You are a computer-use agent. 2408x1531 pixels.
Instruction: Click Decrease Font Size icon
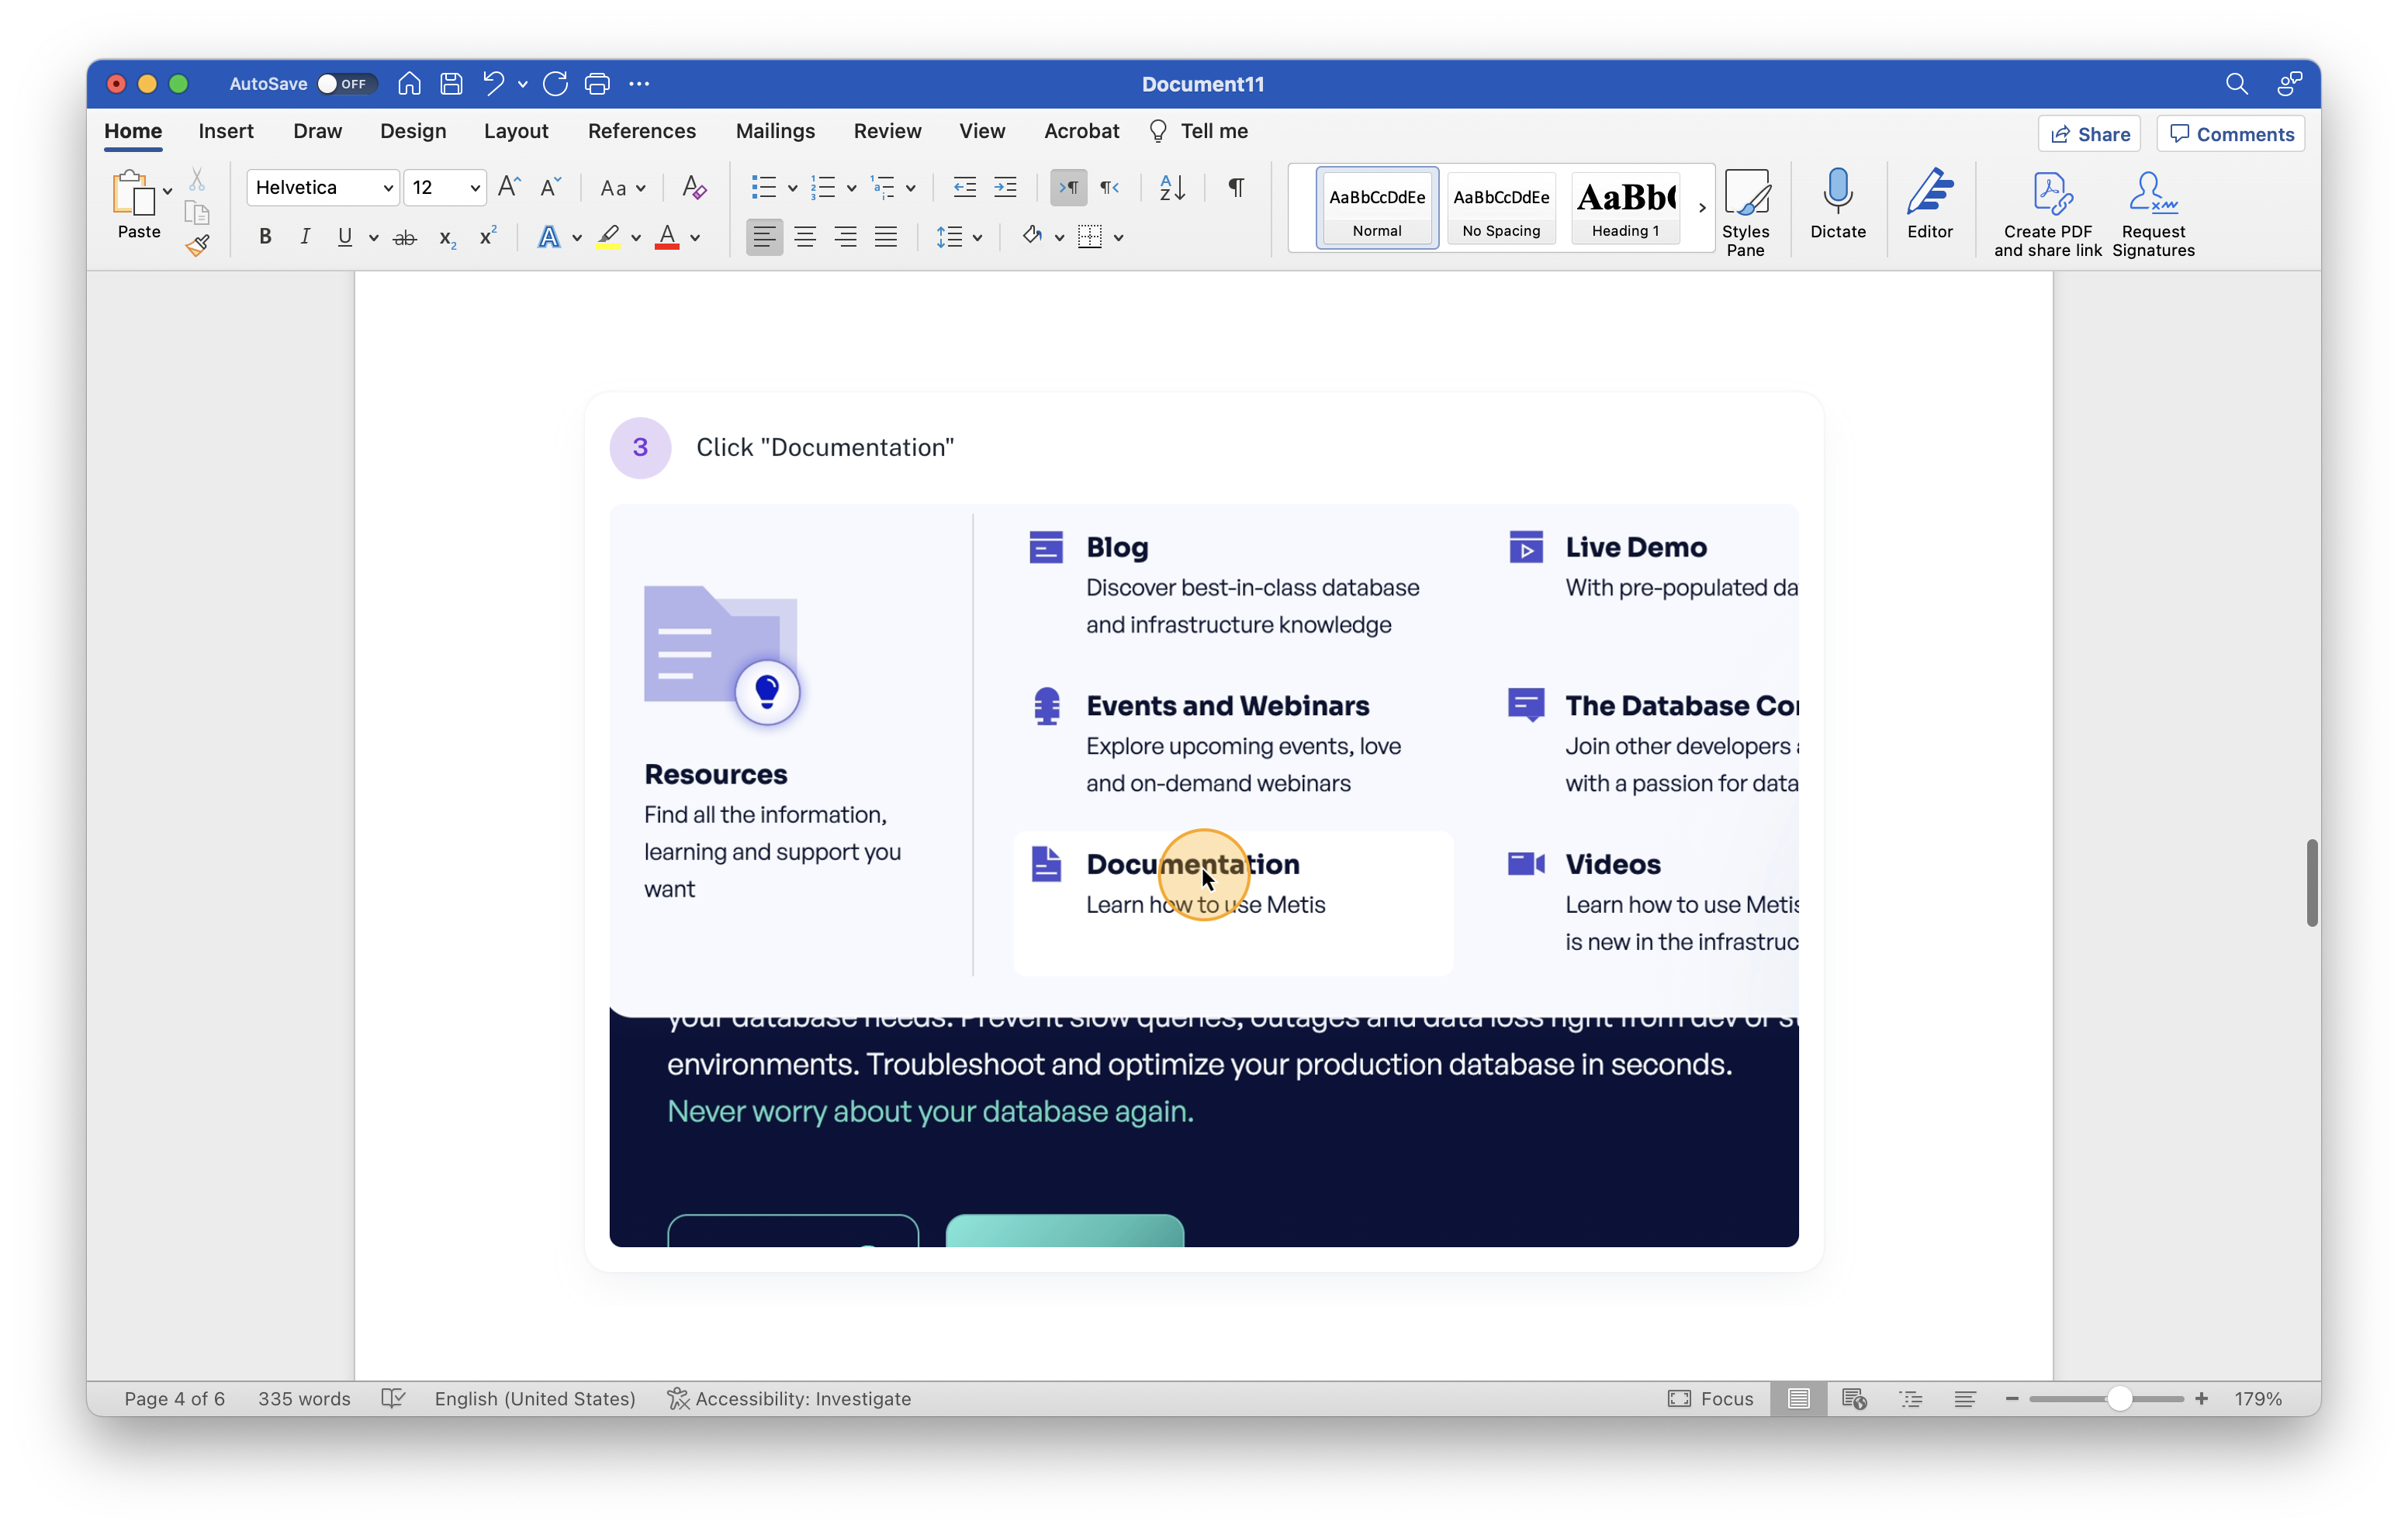click(x=550, y=187)
